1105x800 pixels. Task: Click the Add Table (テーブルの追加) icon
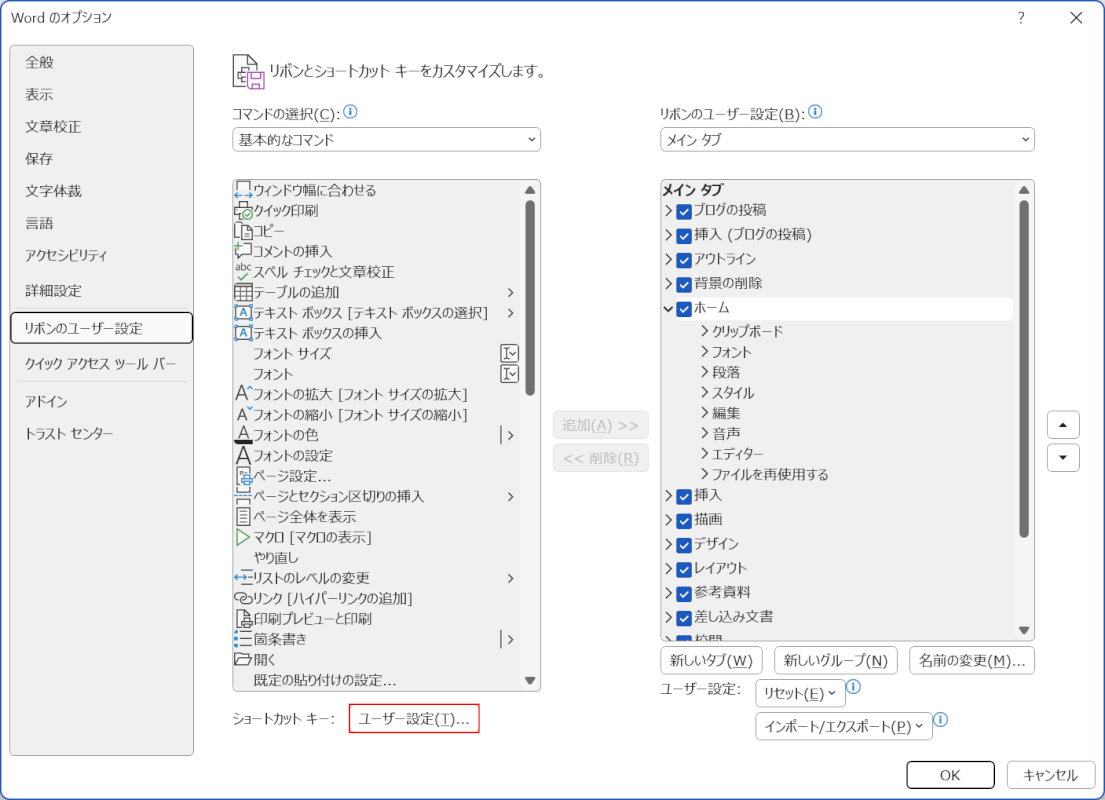tap(243, 293)
